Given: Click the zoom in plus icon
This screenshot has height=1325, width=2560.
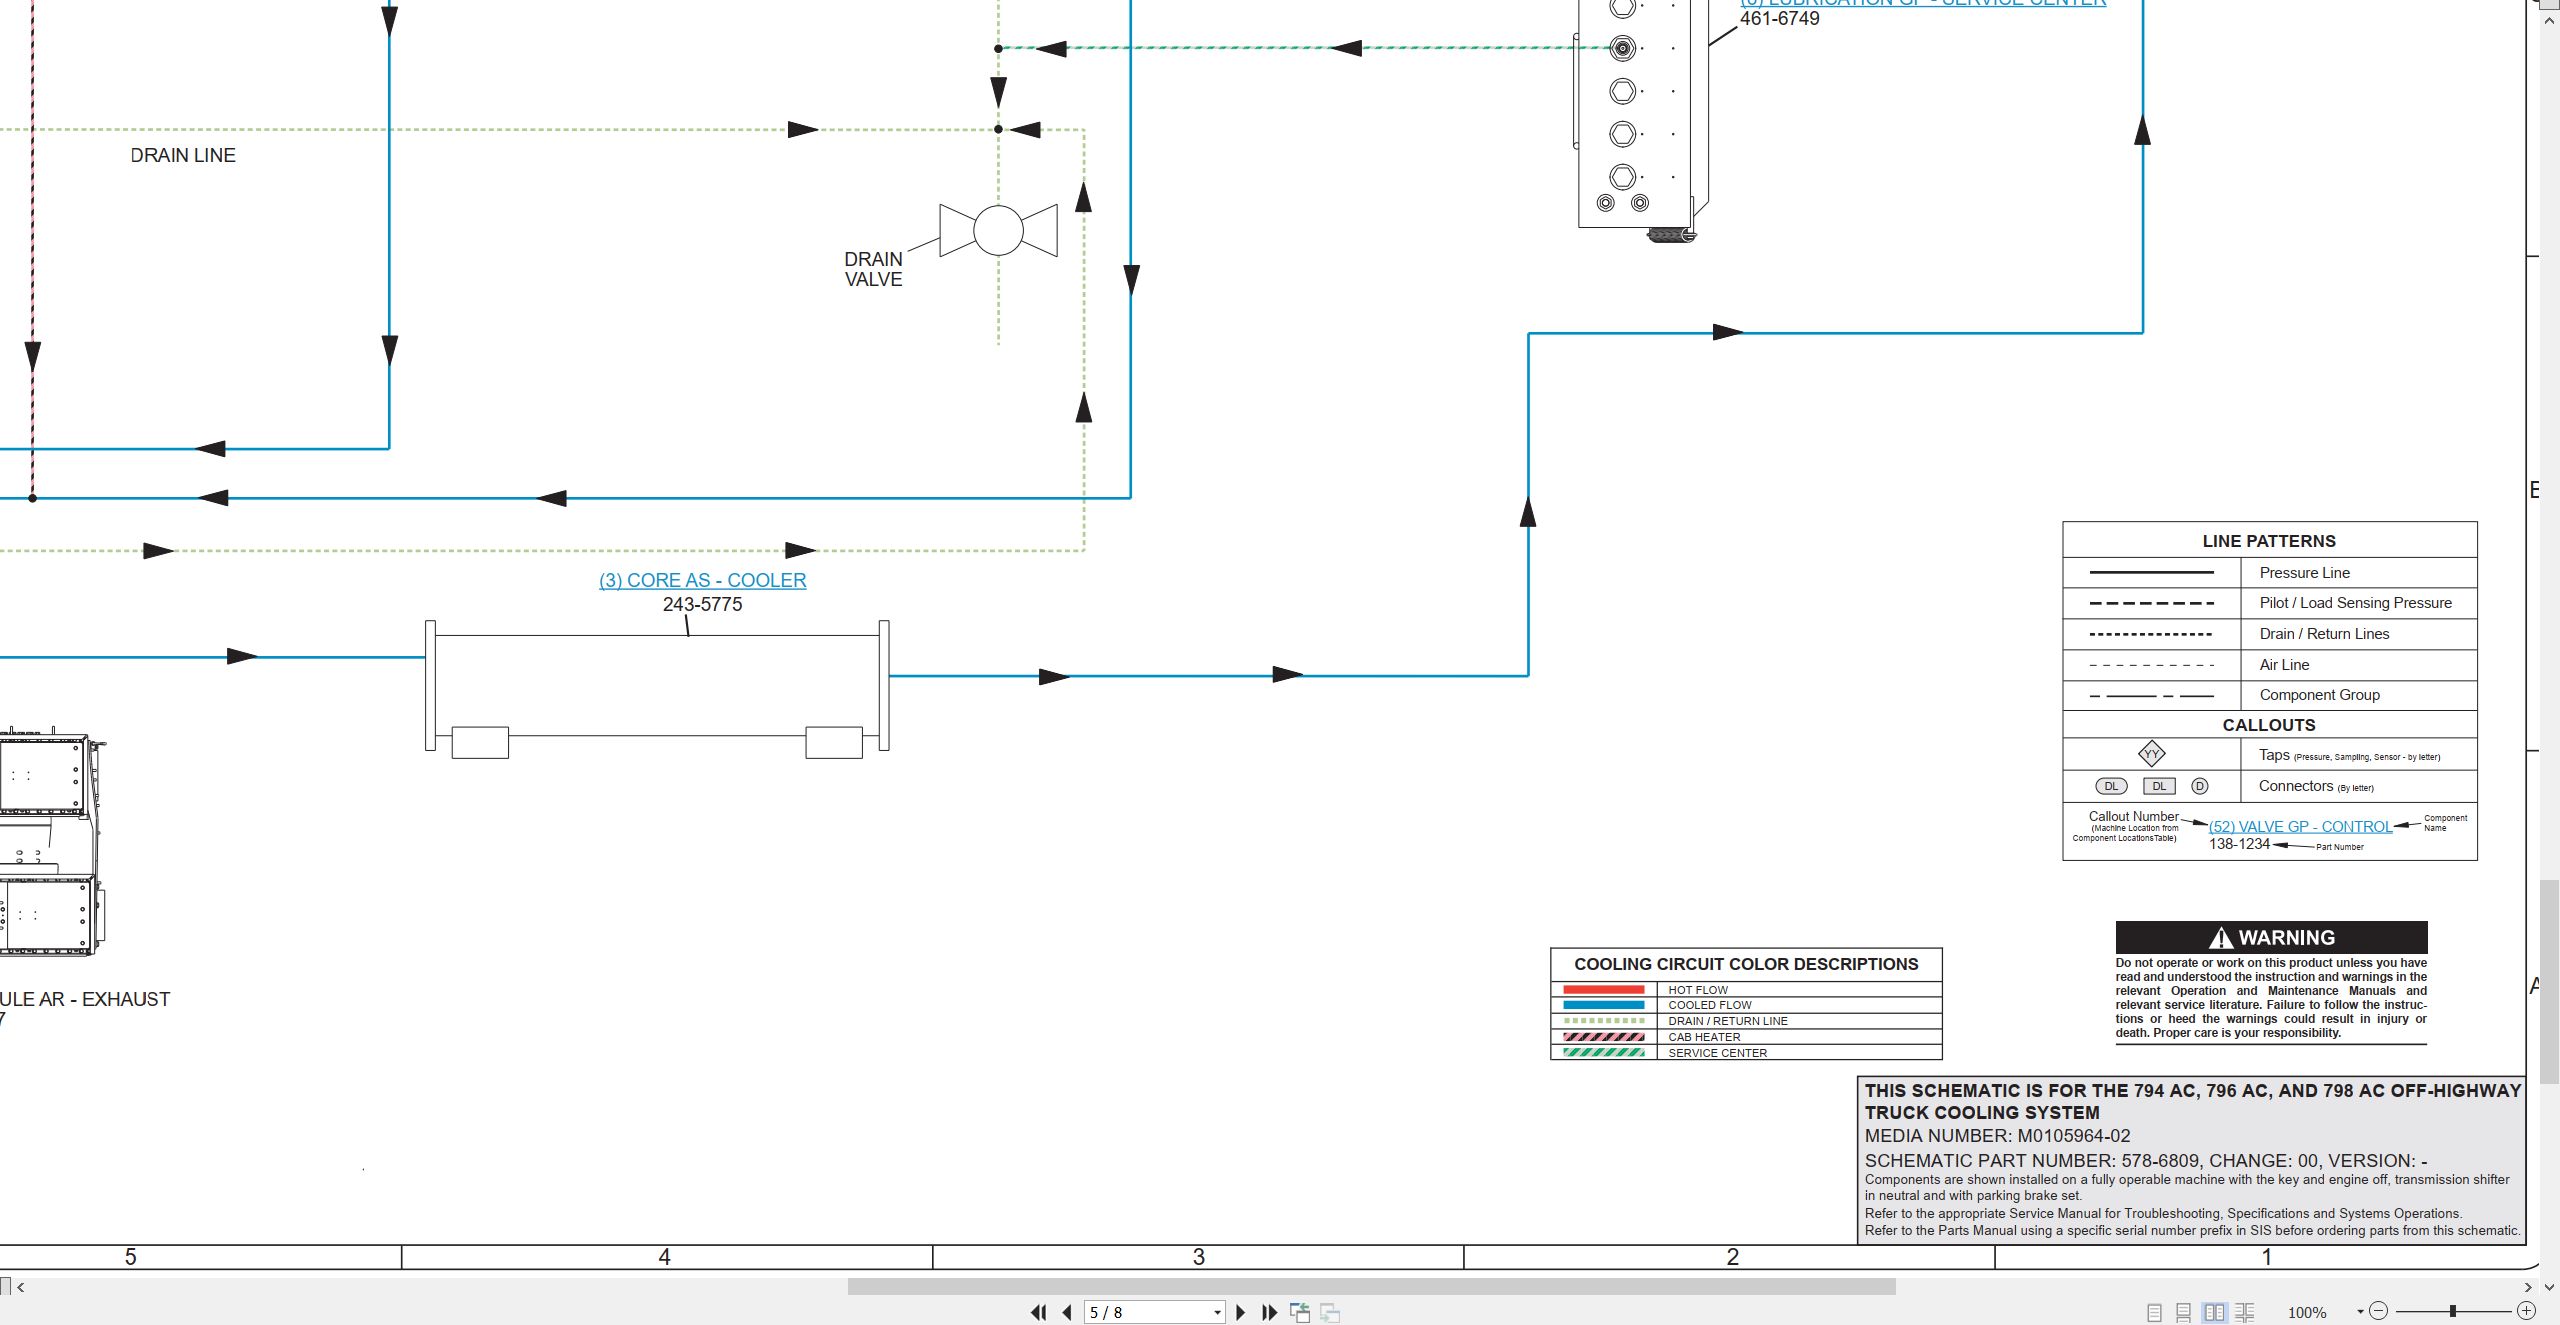Looking at the screenshot, I should (x=2526, y=1311).
